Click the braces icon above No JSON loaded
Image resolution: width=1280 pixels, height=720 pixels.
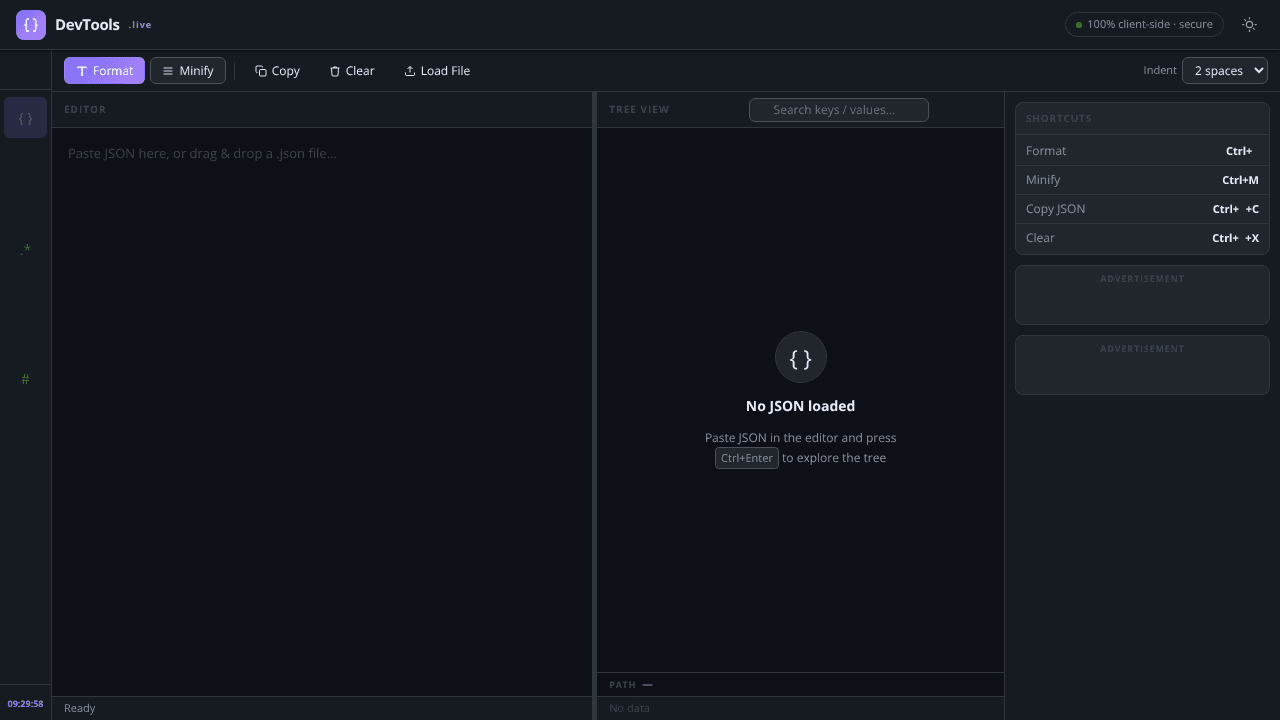pyautogui.click(x=801, y=357)
